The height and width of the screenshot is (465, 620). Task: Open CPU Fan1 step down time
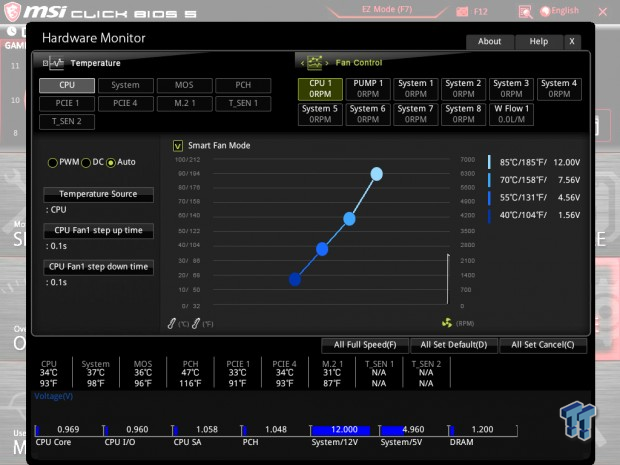98,267
